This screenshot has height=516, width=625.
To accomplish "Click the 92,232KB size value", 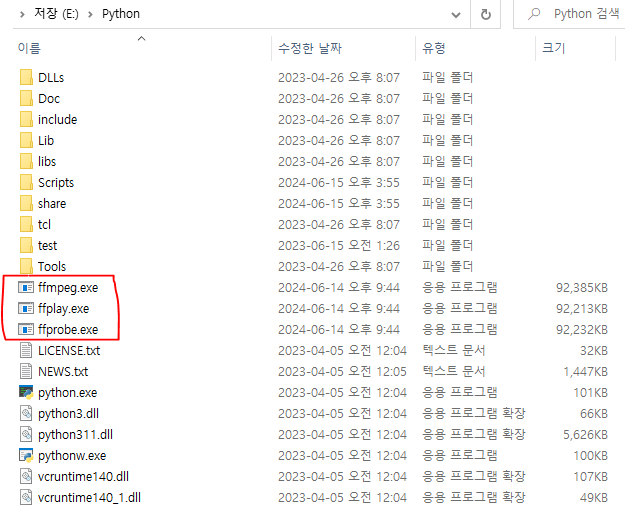I will click(582, 330).
